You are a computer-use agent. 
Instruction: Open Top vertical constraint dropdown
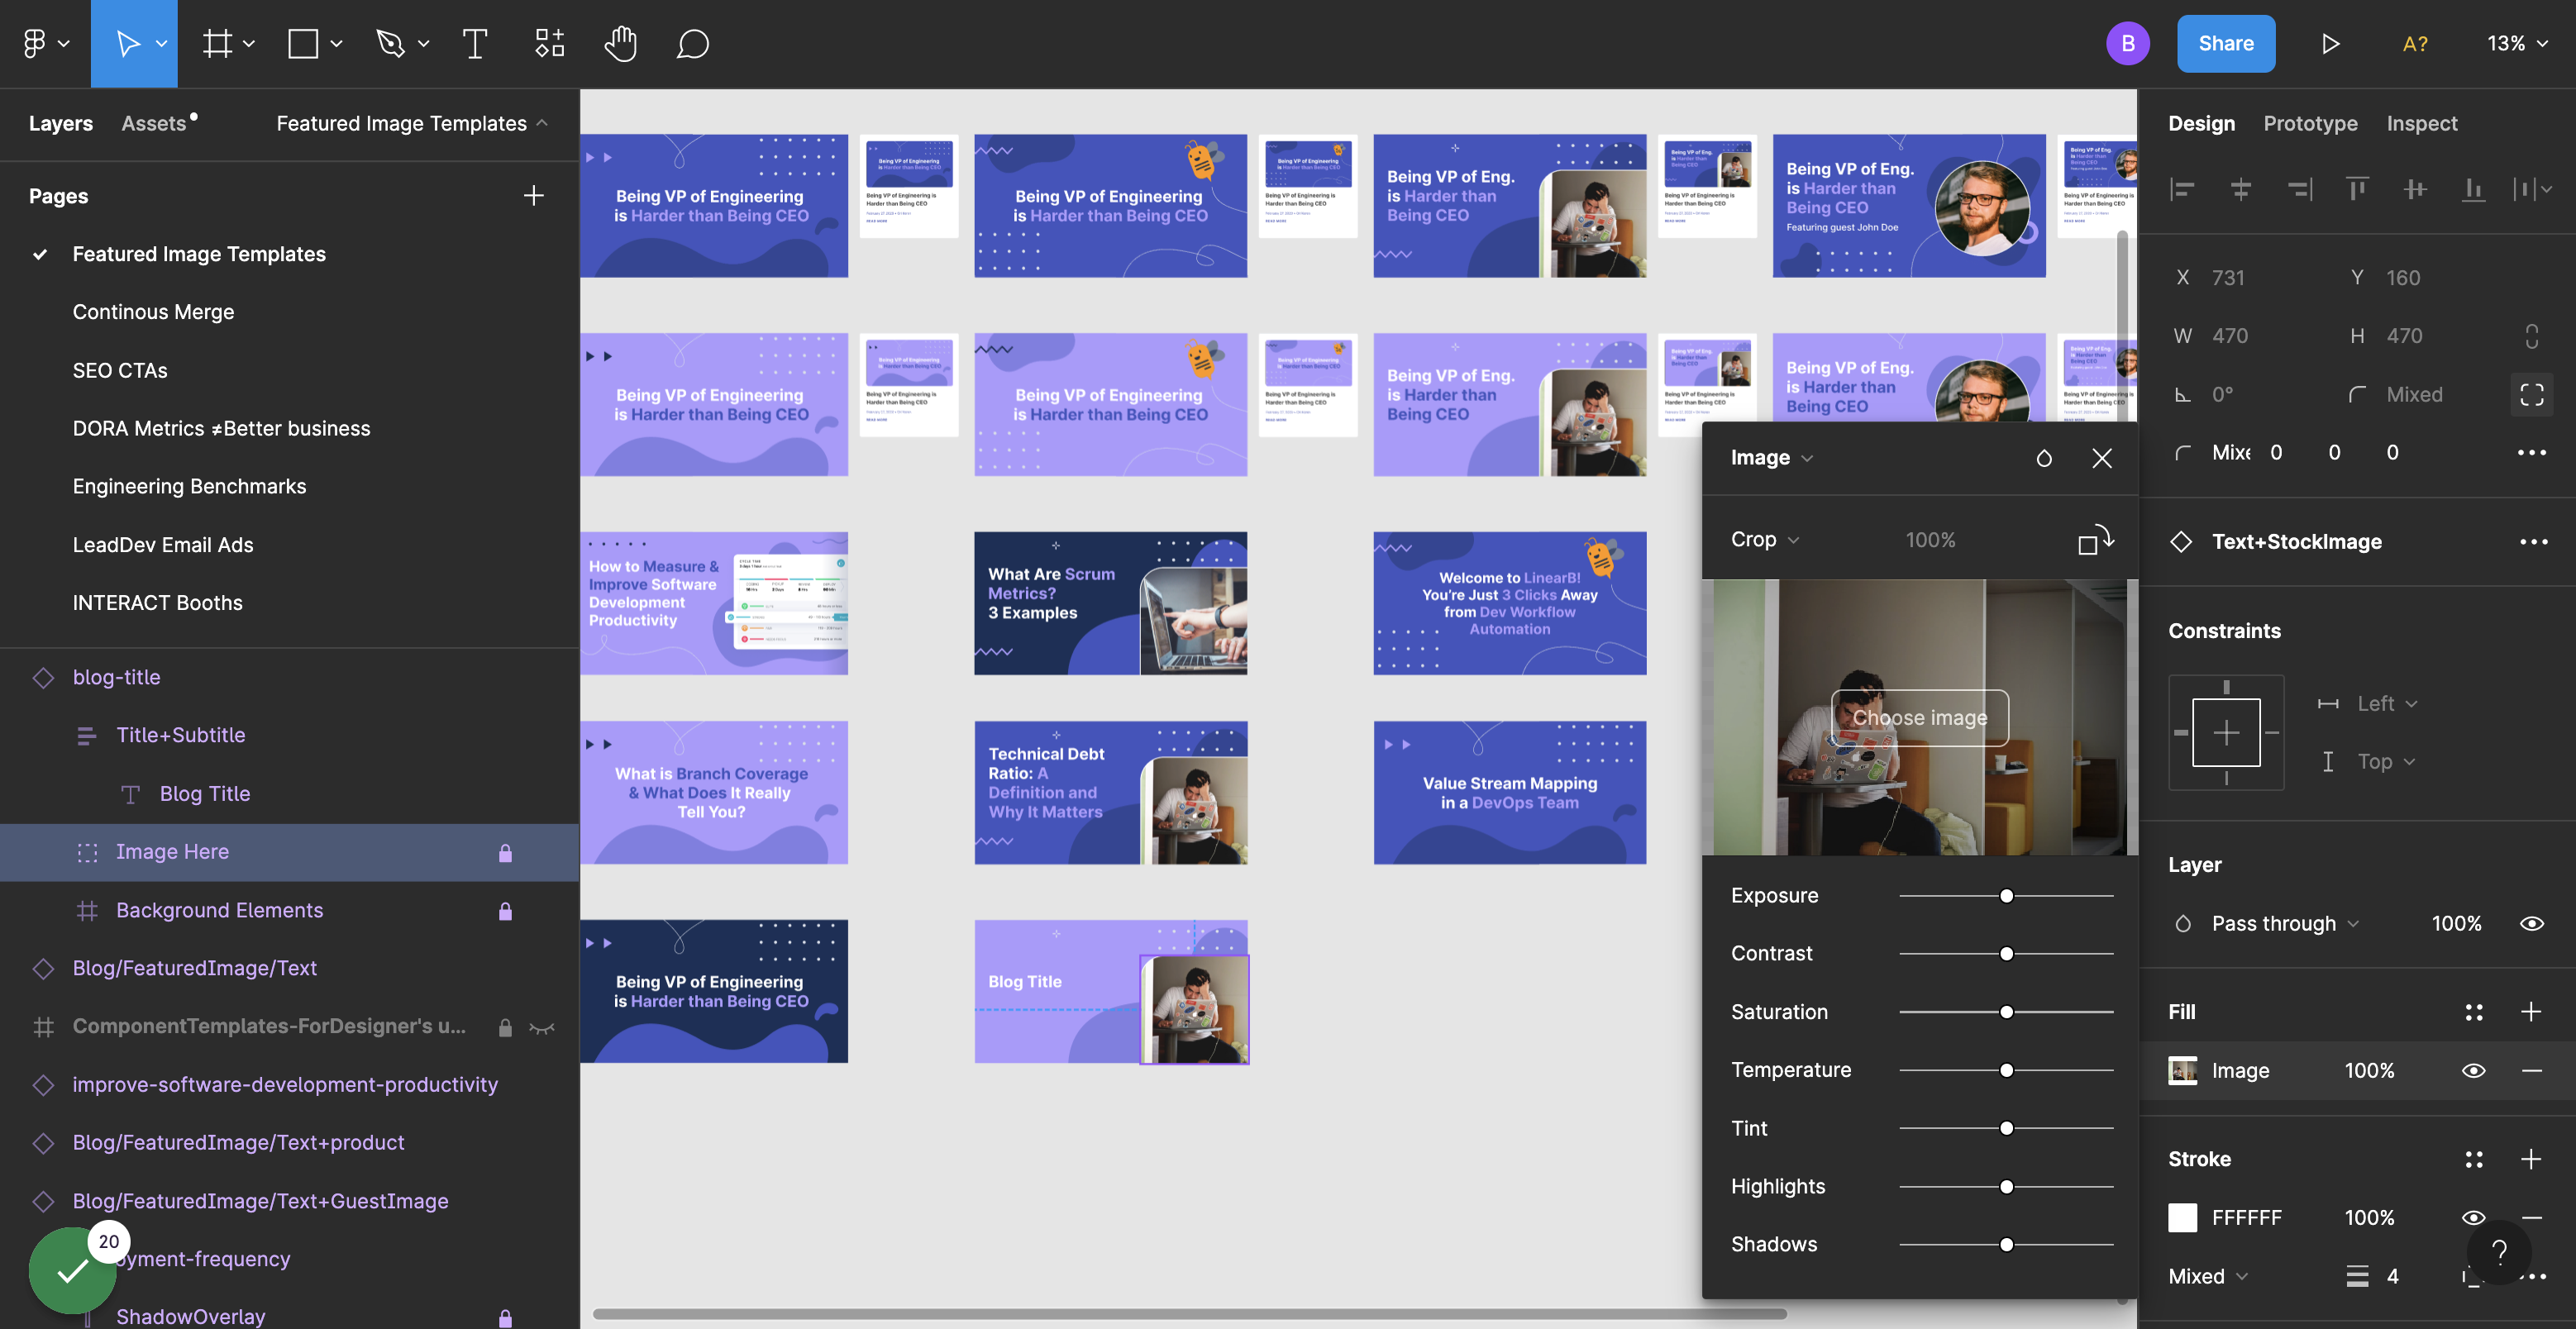point(2386,762)
